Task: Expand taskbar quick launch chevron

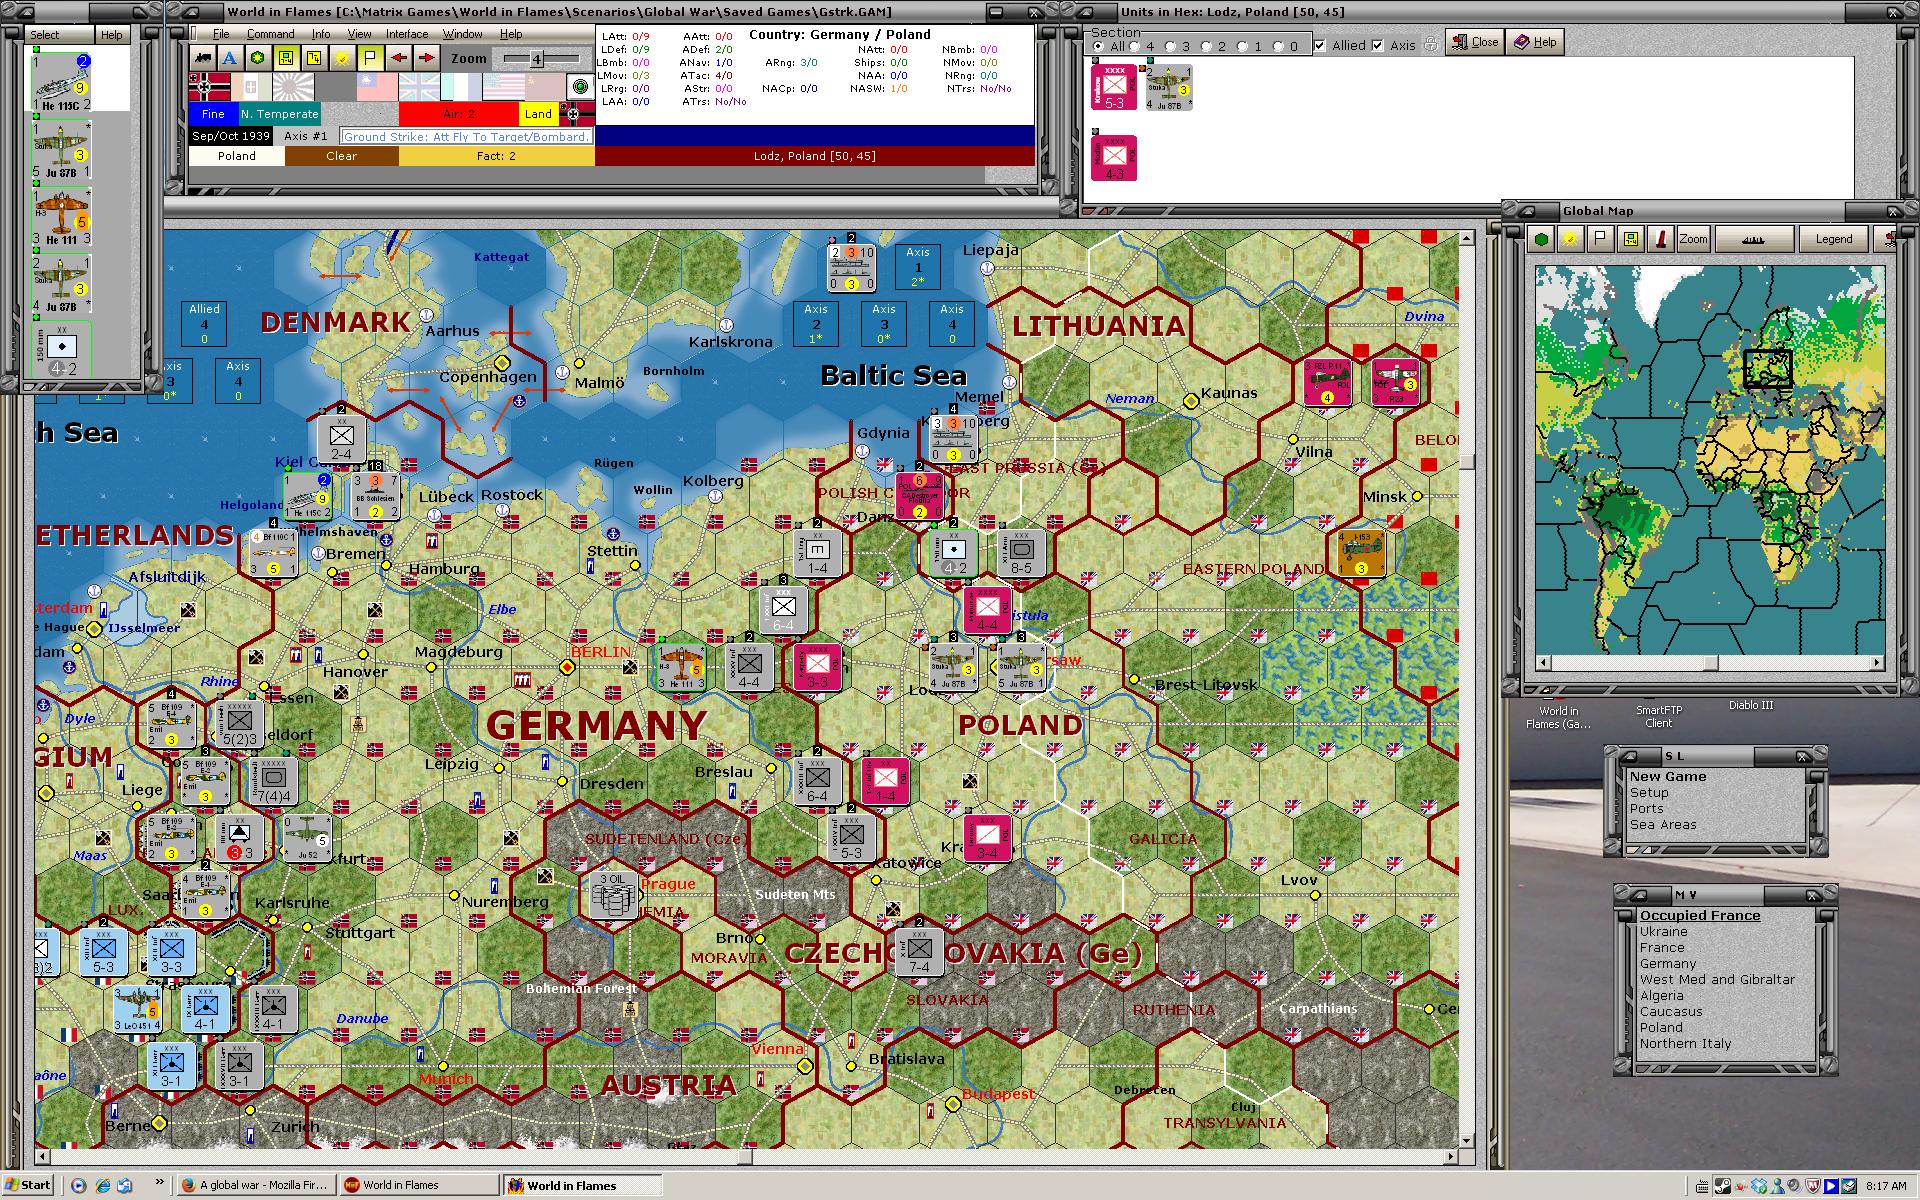Action: (x=159, y=1183)
